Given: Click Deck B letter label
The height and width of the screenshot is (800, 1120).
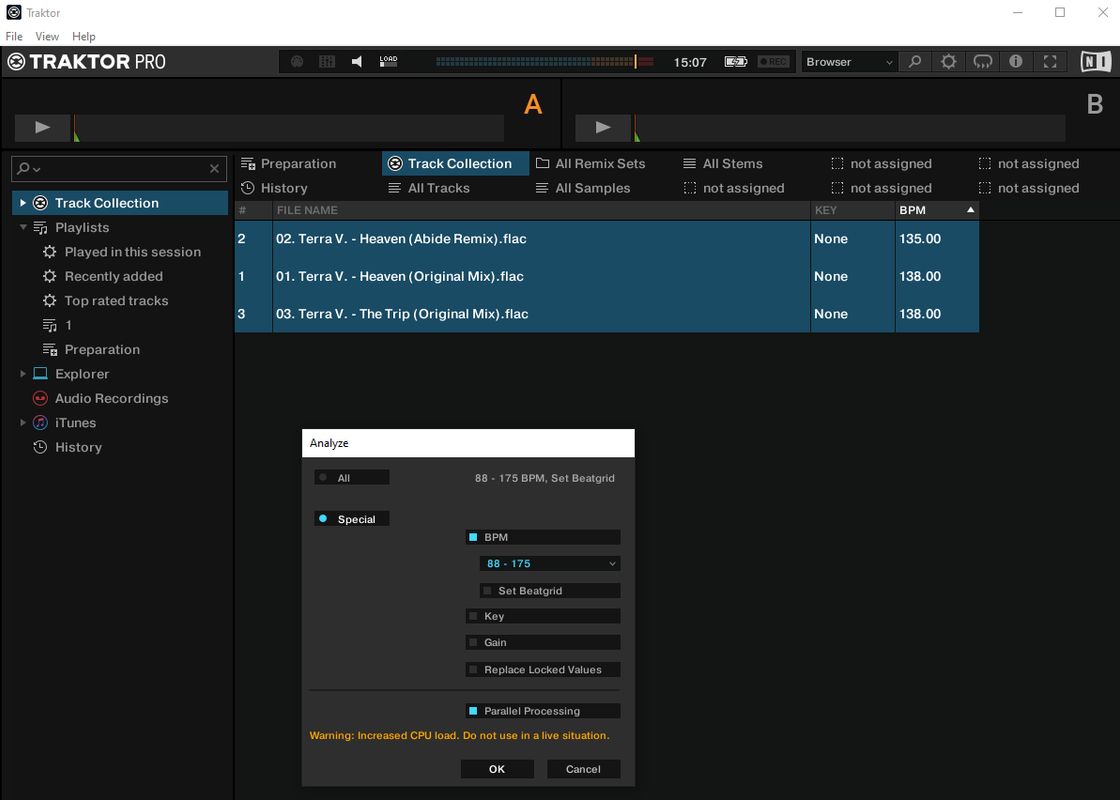Looking at the screenshot, I should pos(1095,104).
